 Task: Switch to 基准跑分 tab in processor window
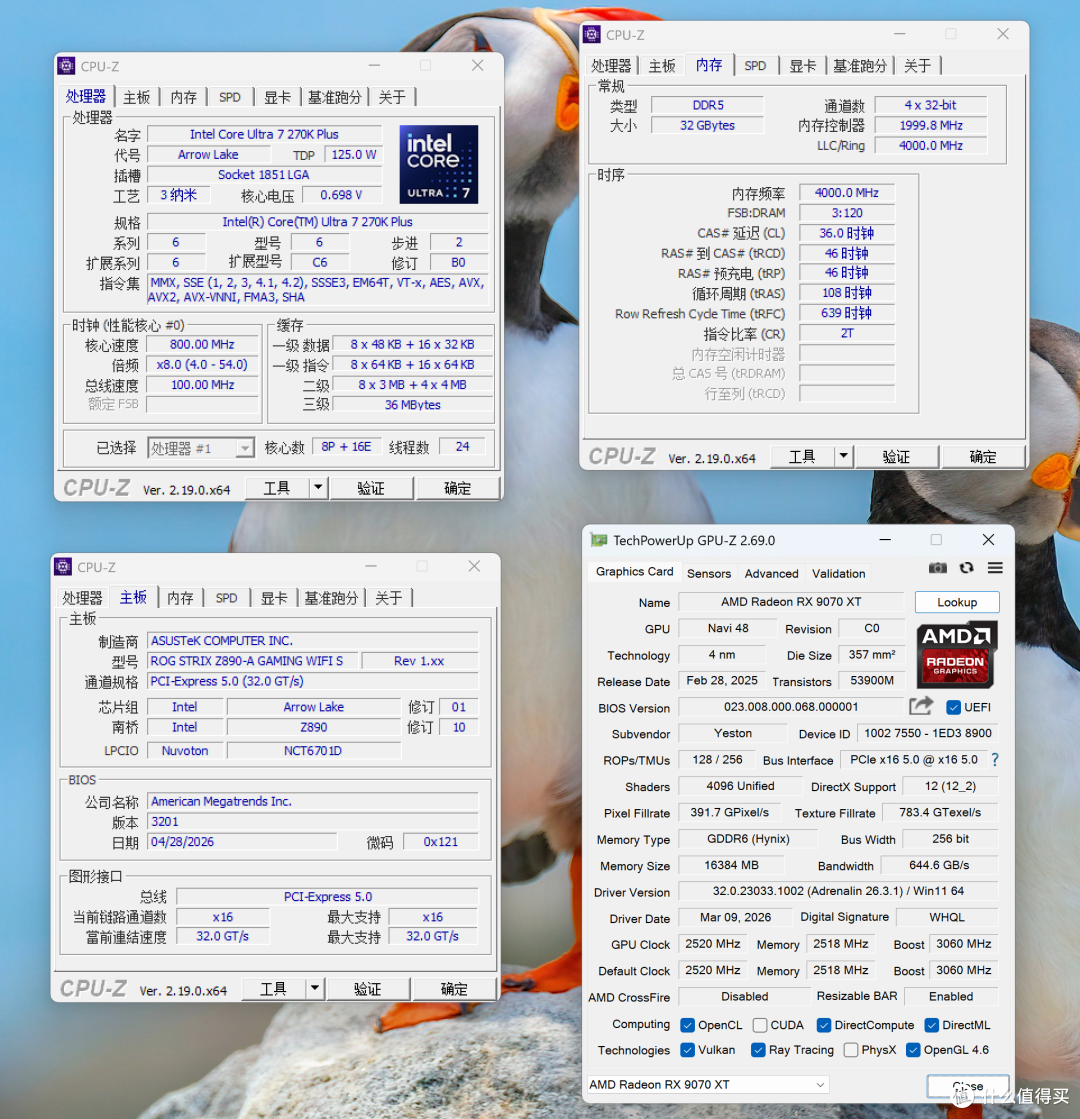point(334,97)
